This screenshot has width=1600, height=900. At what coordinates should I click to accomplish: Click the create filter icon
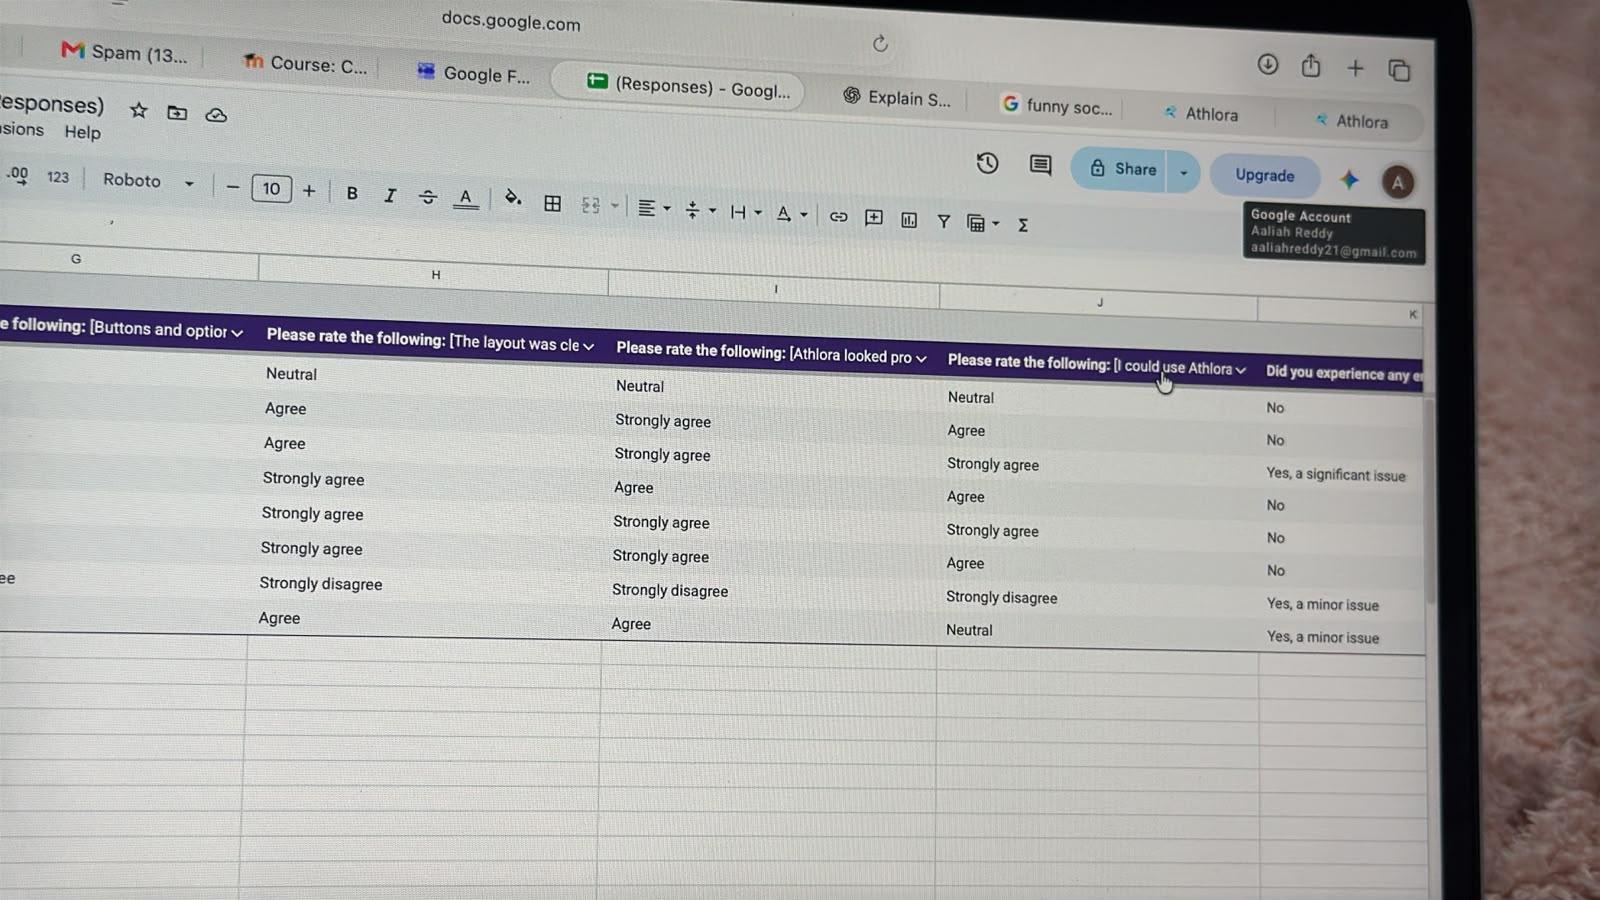tap(943, 221)
